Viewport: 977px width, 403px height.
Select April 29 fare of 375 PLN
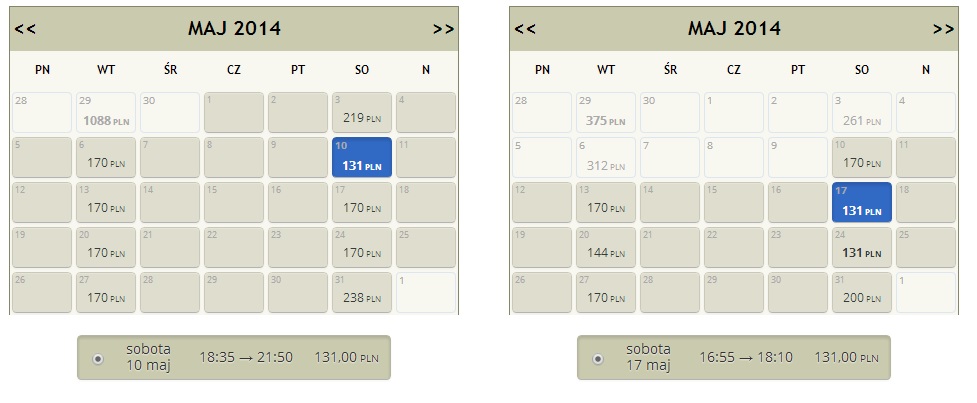coord(606,113)
